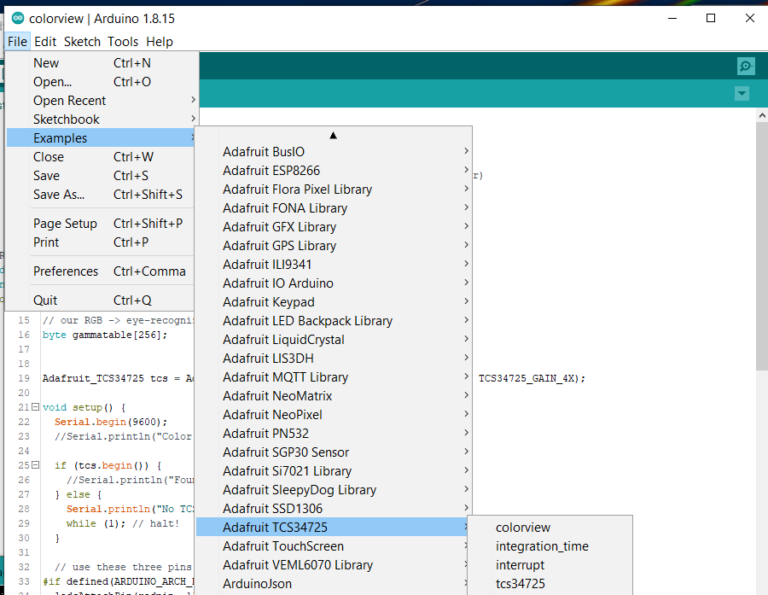This screenshot has height=595, width=768.
Task: Expand ArduinoJson examples
Action: [x=334, y=583]
